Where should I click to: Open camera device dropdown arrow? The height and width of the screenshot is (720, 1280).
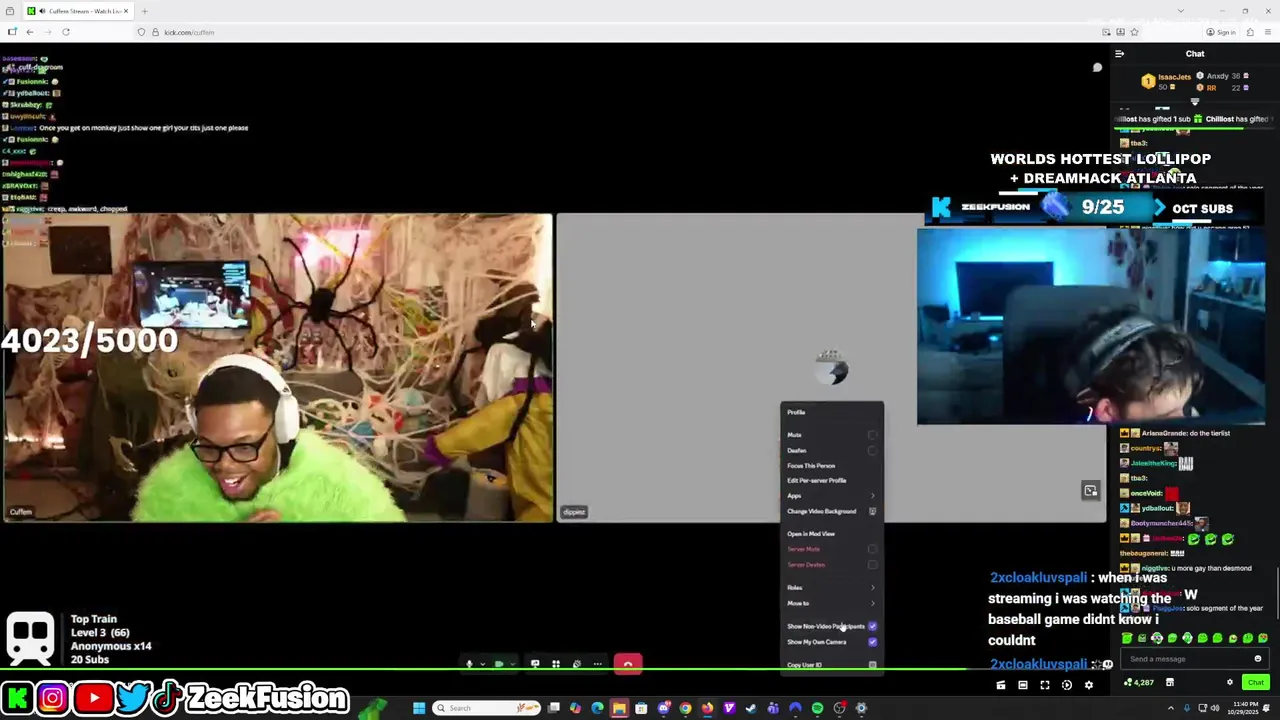pos(513,664)
